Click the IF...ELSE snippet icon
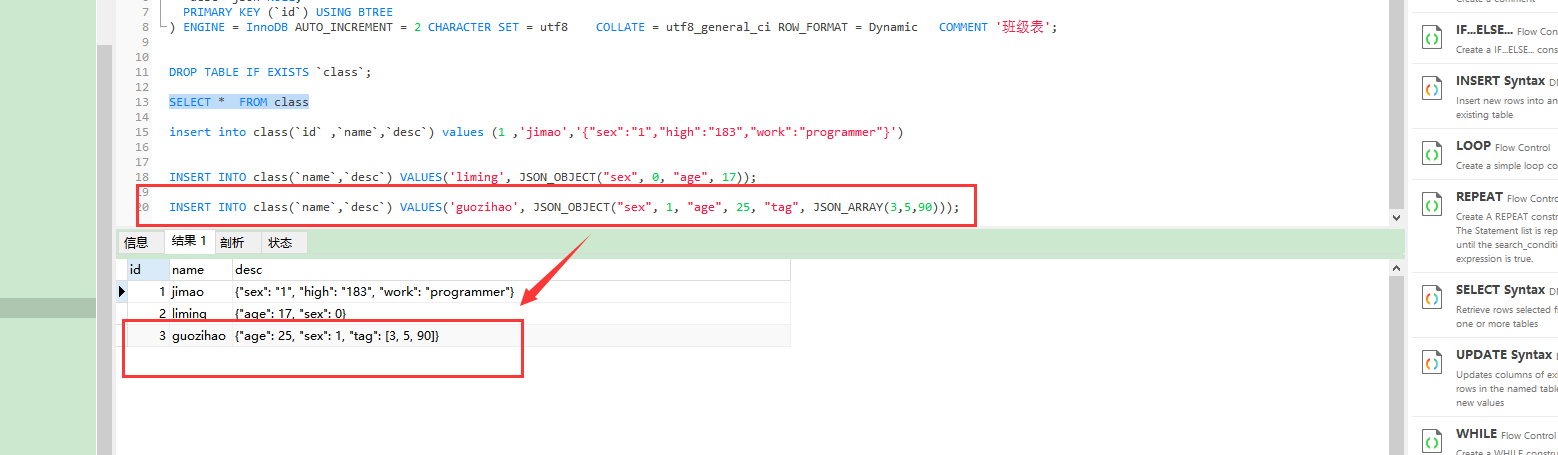Image resolution: width=1558 pixels, height=455 pixels. click(x=1432, y=38)
